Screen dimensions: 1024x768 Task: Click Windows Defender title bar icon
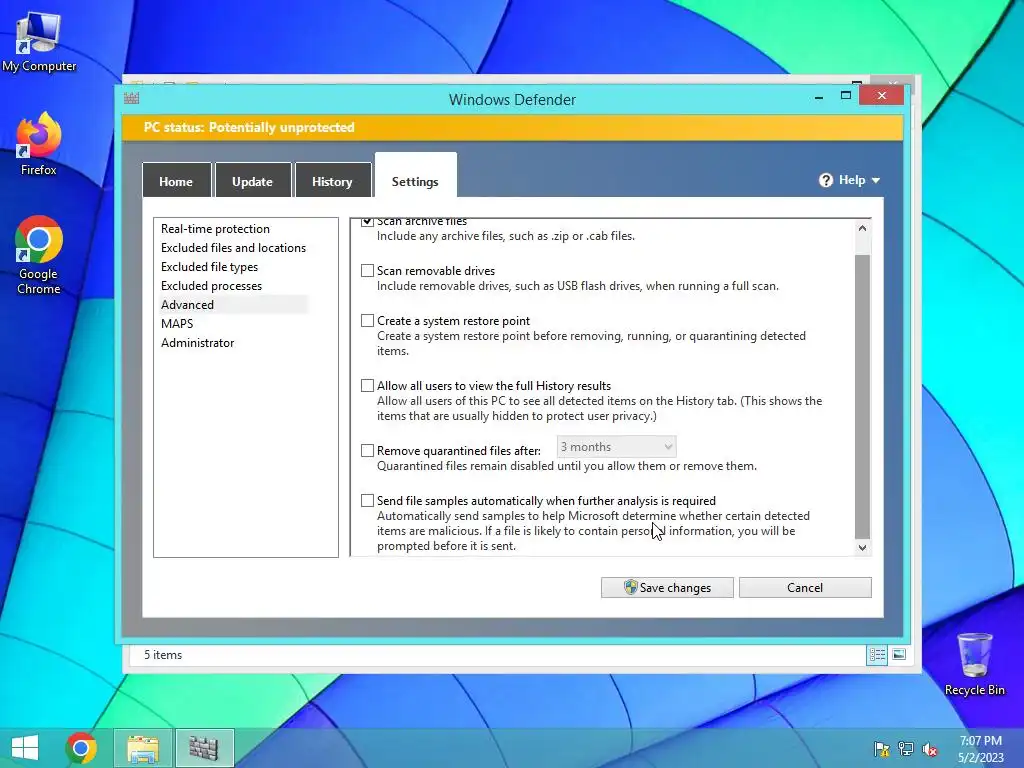132,99
